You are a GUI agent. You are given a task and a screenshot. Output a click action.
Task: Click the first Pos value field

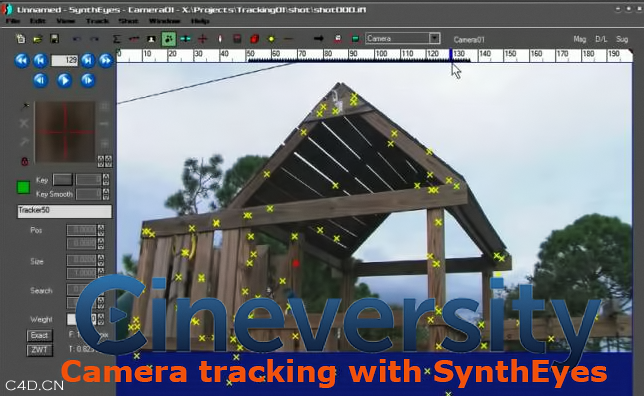click(82, 230)
